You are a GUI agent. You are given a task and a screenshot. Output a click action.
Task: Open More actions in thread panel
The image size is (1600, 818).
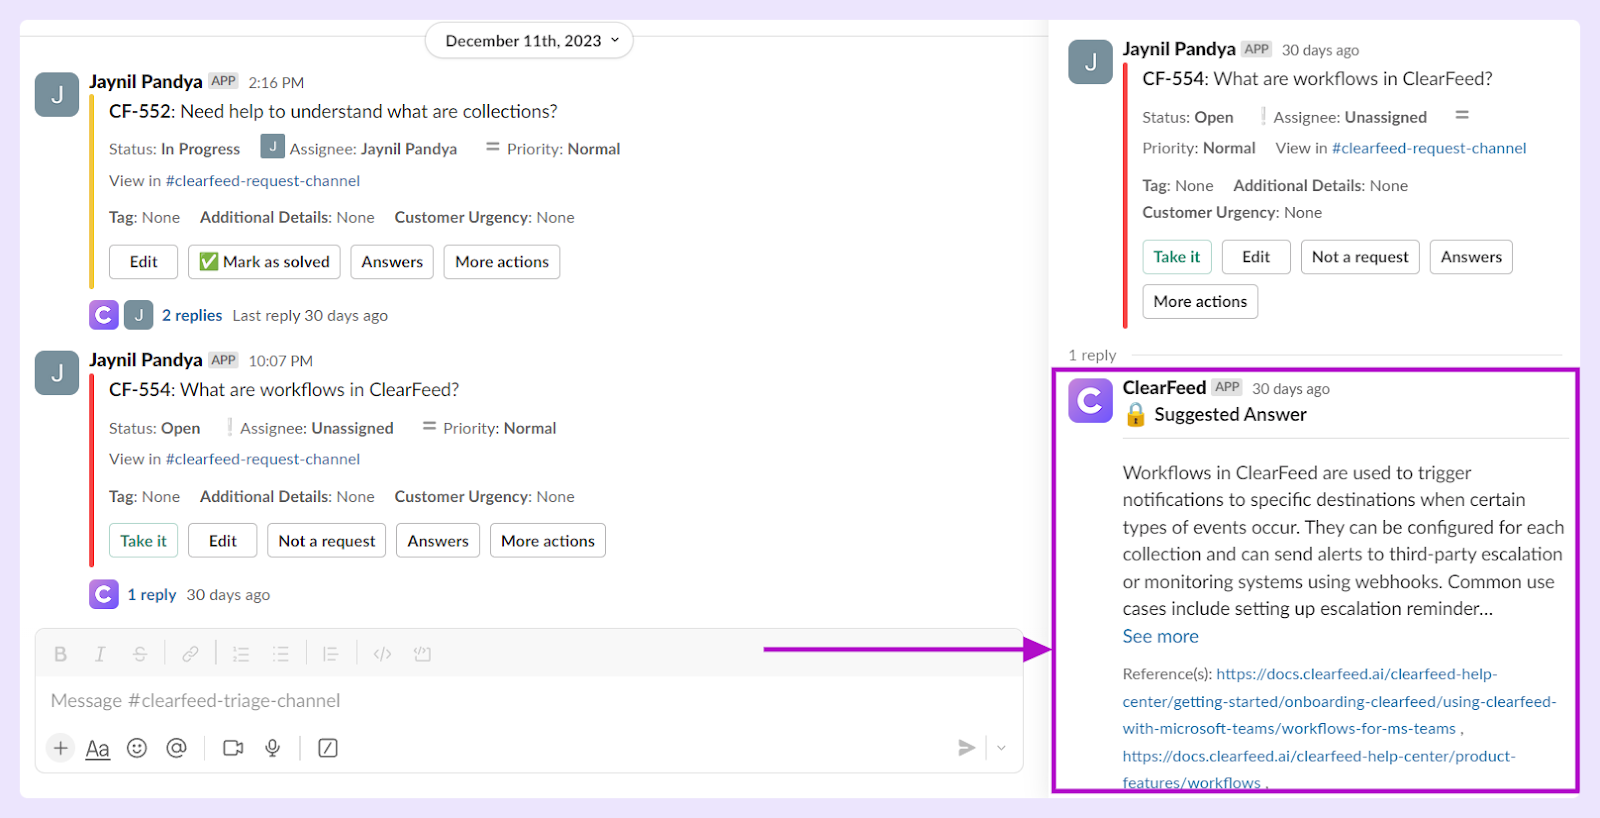[x=1200, y=302]
